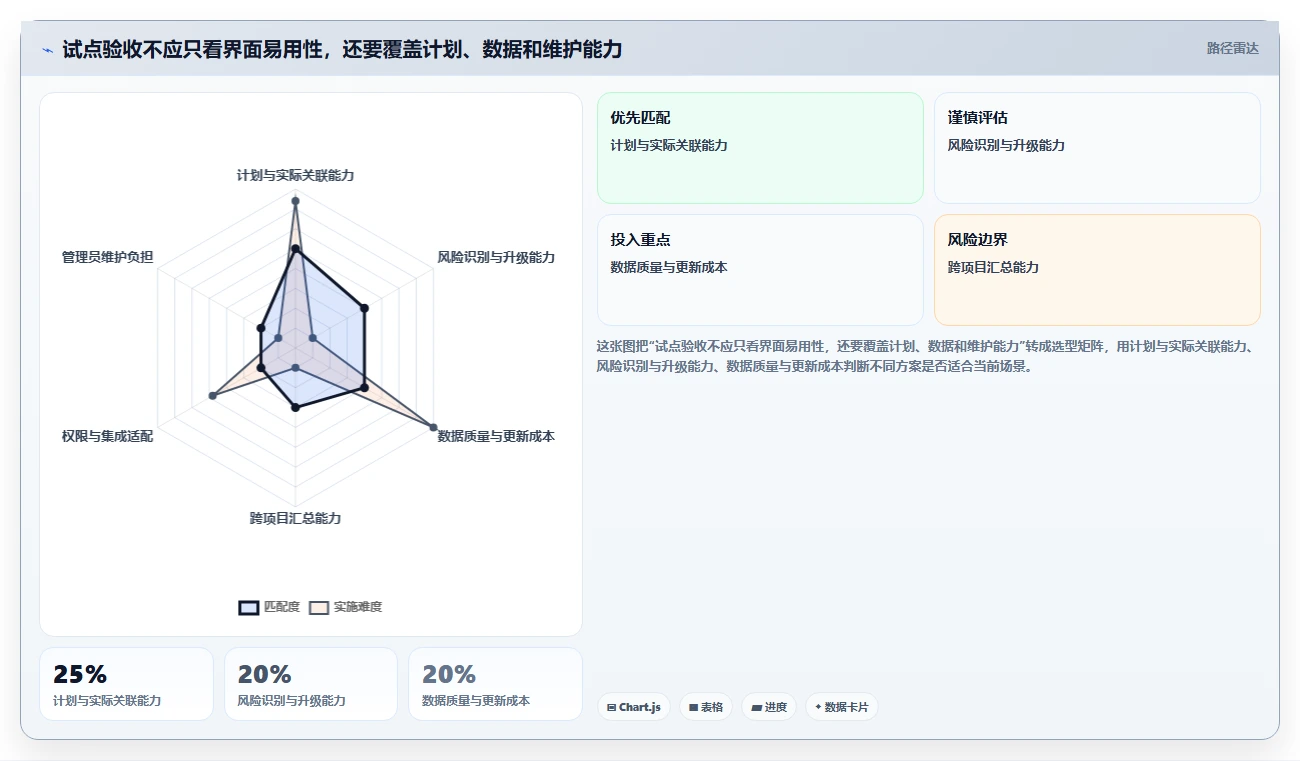Click 匹配度 point on 风险识别与升级能力 axis
This screenshot has height=761, width=1300.
pyautogui.click(x=364, y=308)
